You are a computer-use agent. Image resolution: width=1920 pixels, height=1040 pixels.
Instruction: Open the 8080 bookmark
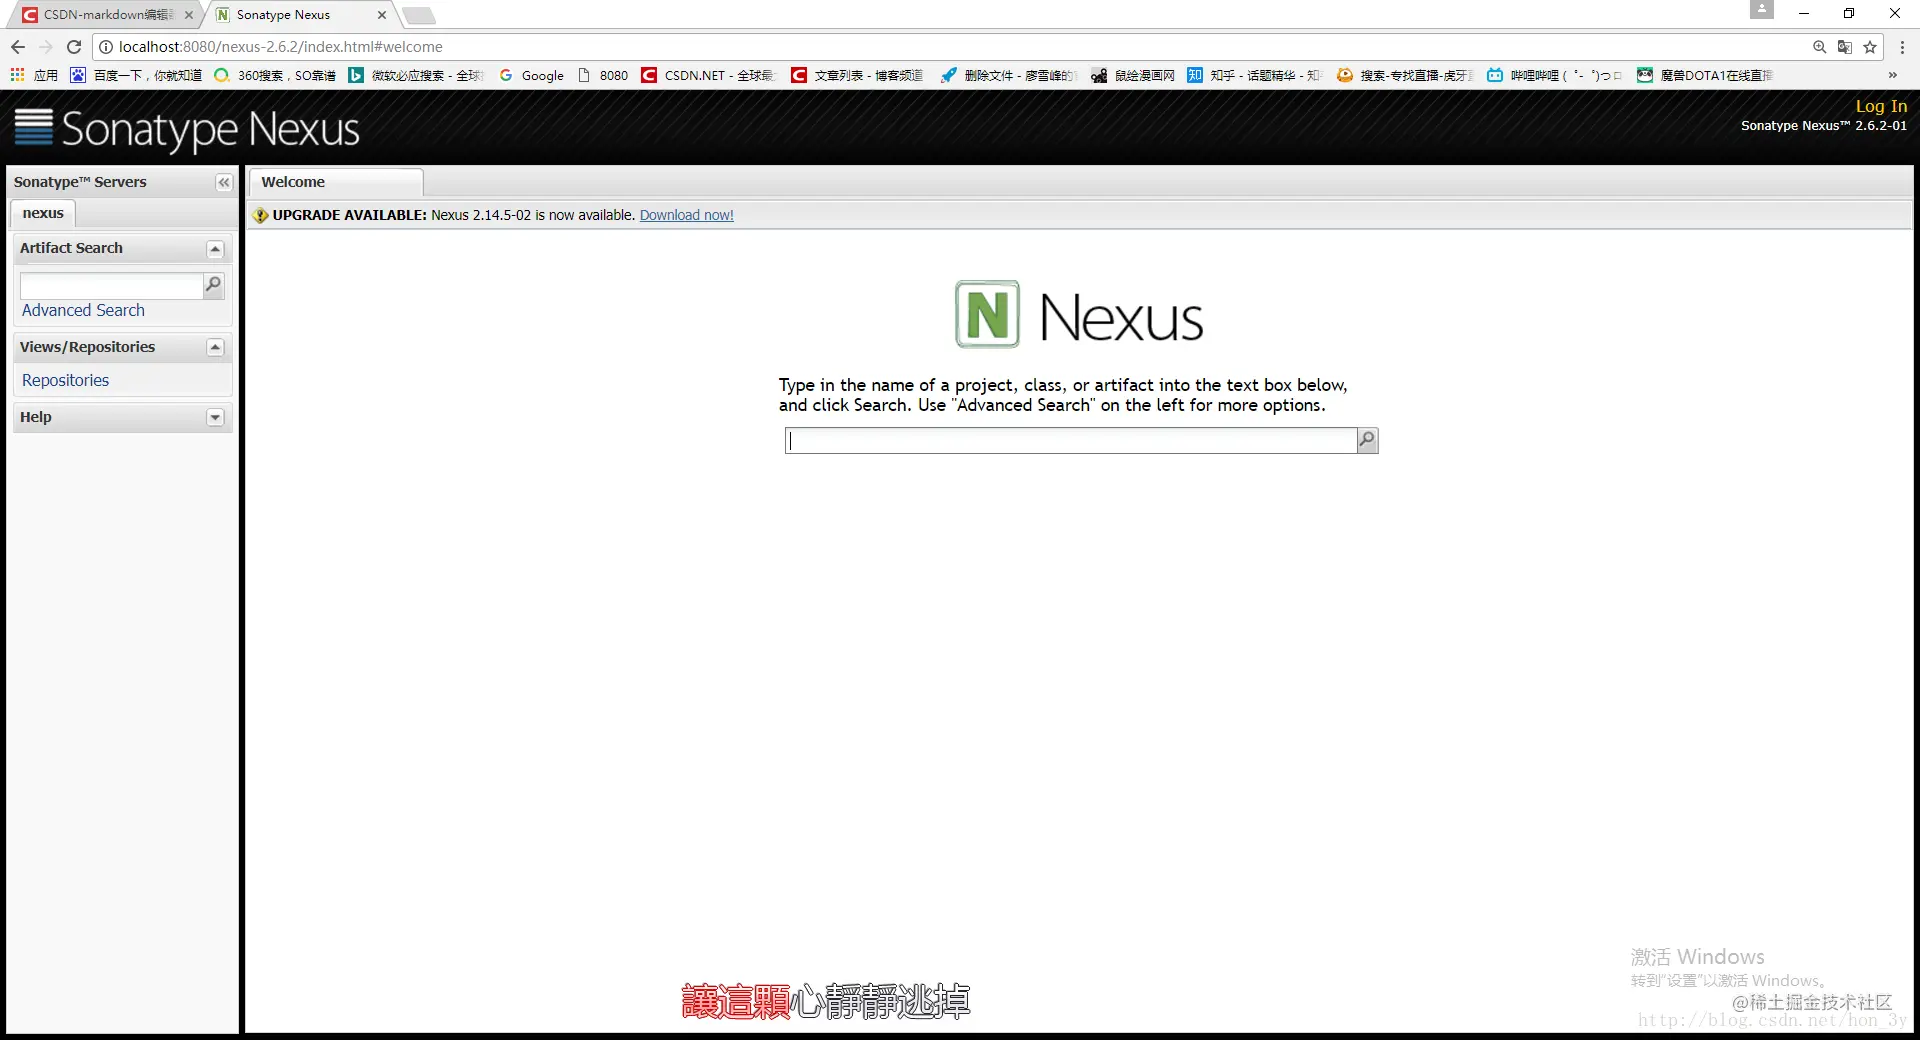(603, 75)
